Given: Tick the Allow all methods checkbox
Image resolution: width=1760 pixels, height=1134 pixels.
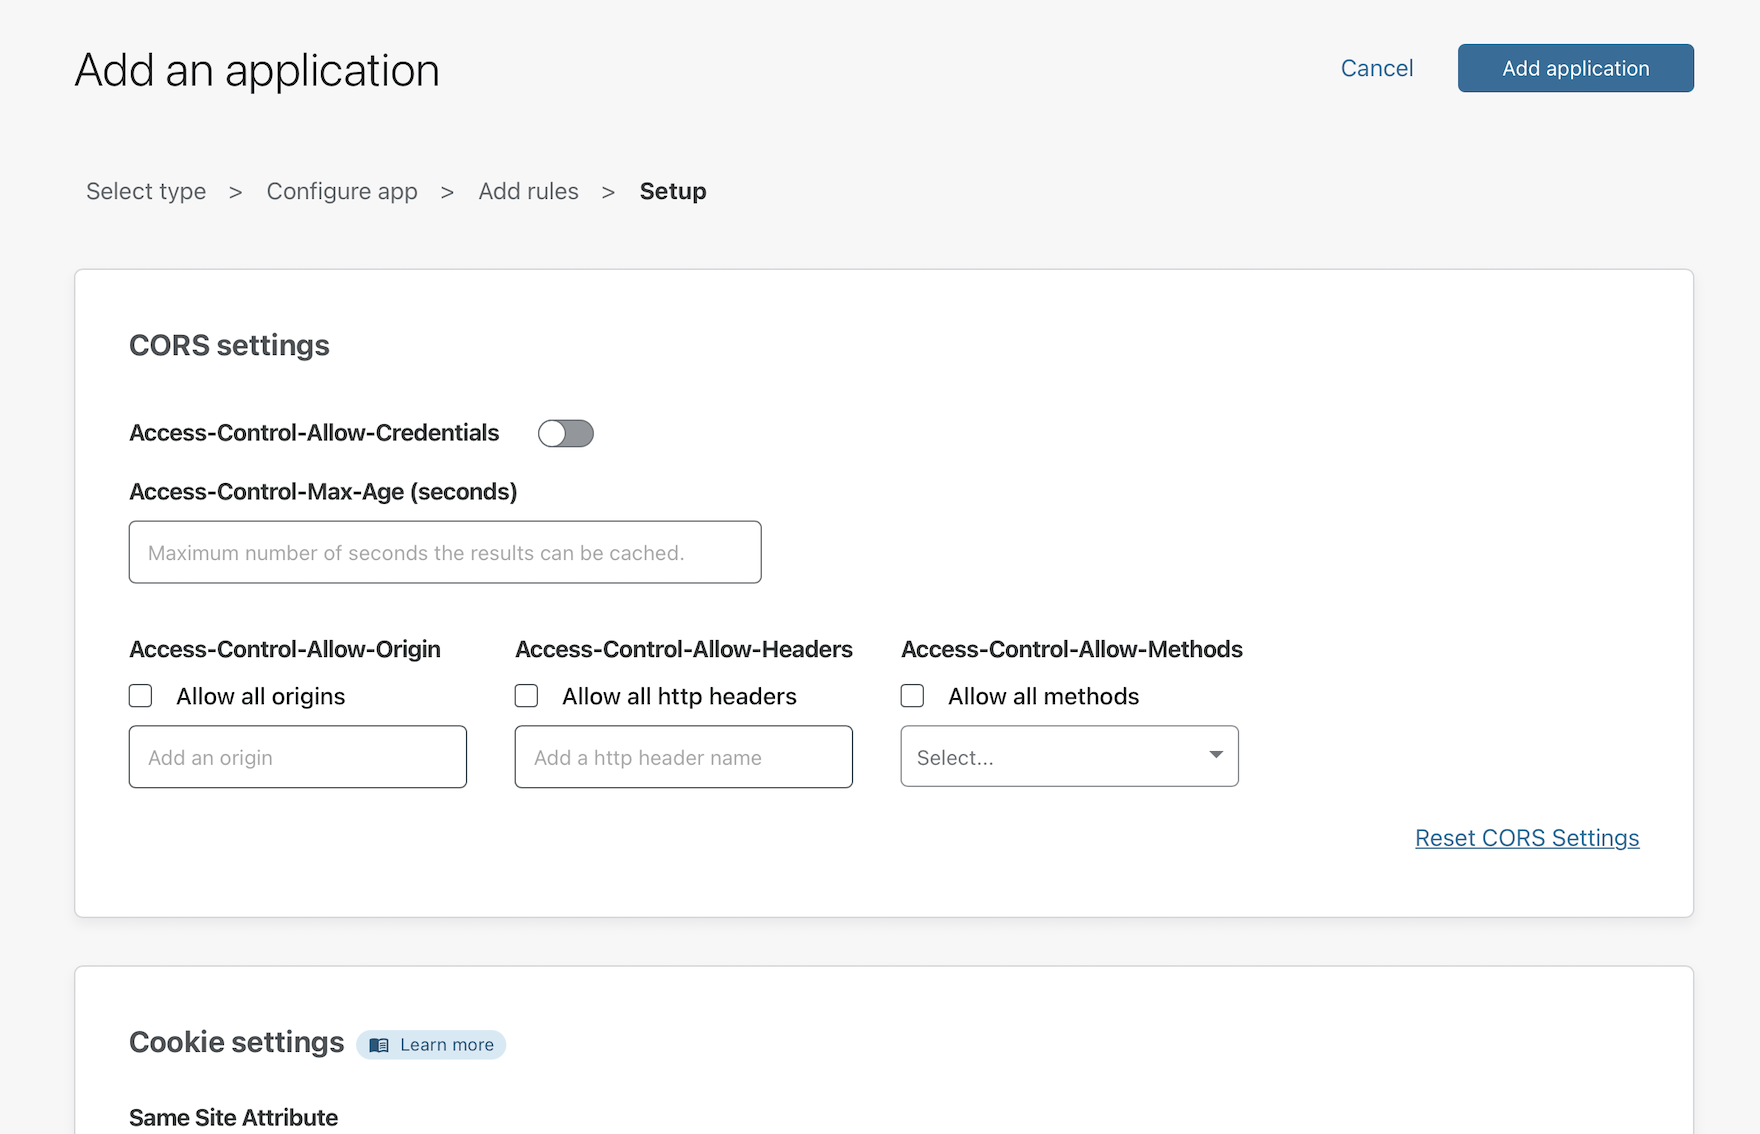Looking at the screenshot, I should tap(913, 696).
